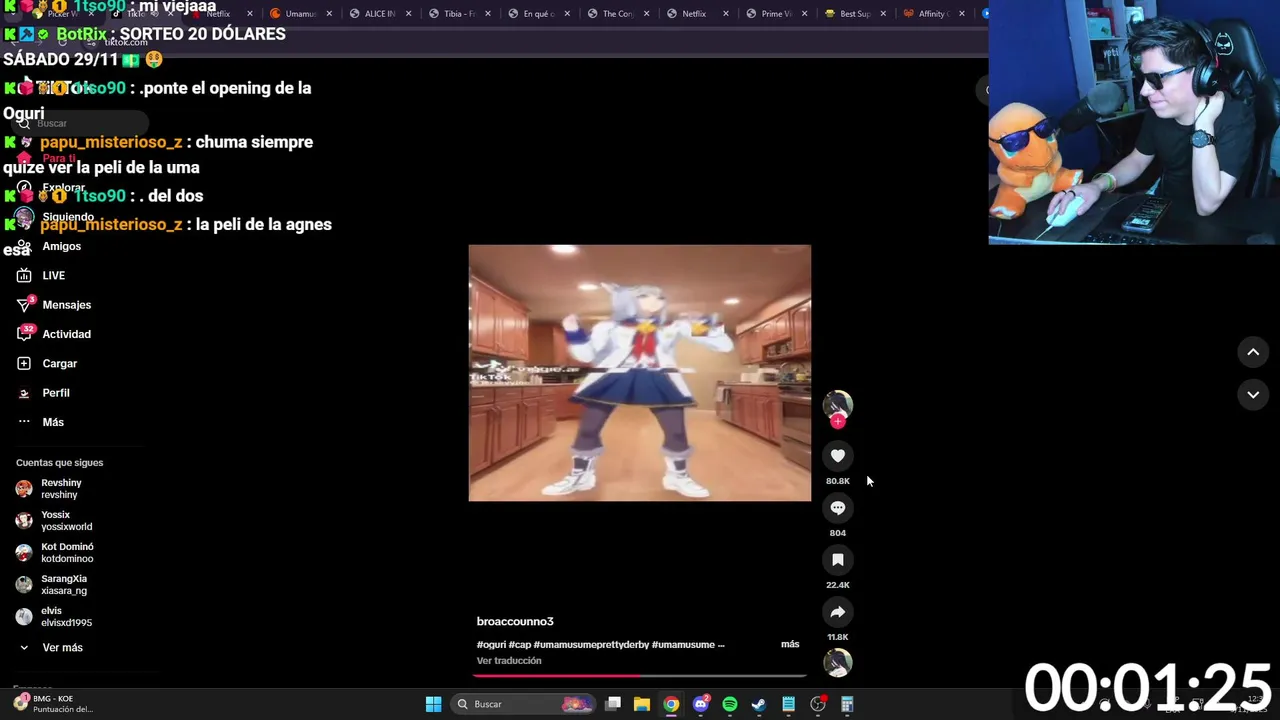The height and width of the screenshot is (720, 1280).
Task: Switch to the Prime Video browser tab
Action: pos(777,14)
